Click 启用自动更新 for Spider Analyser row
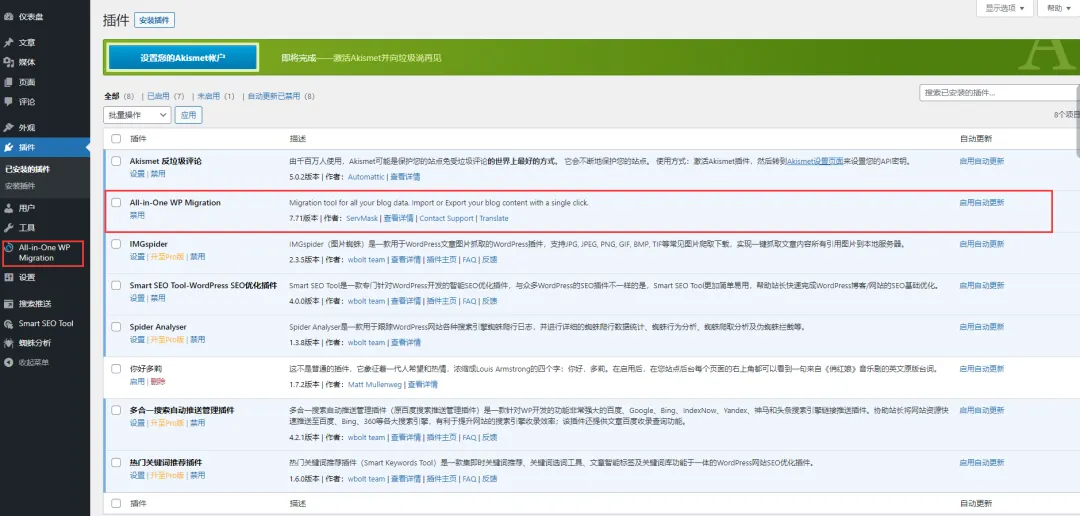The image size is (1080, 516). (x=982, y=327)
